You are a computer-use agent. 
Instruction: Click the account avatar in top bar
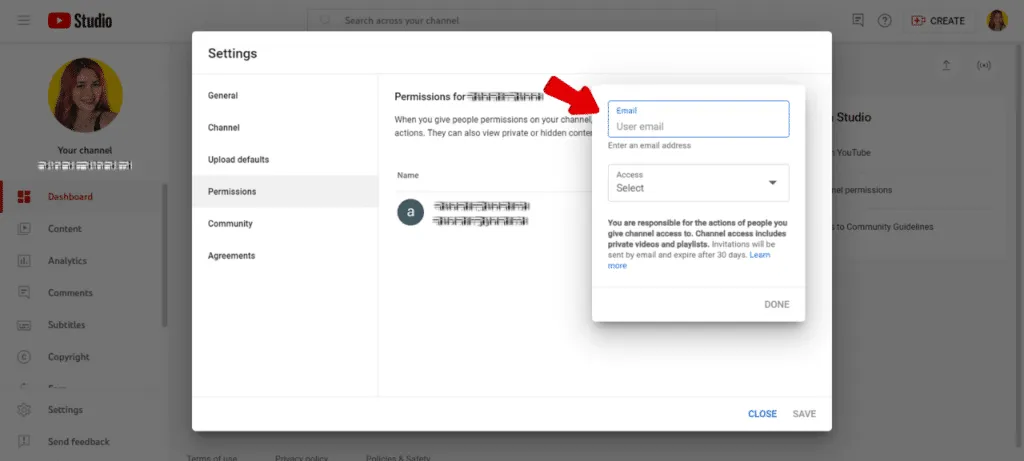click(x=996, y=20)
